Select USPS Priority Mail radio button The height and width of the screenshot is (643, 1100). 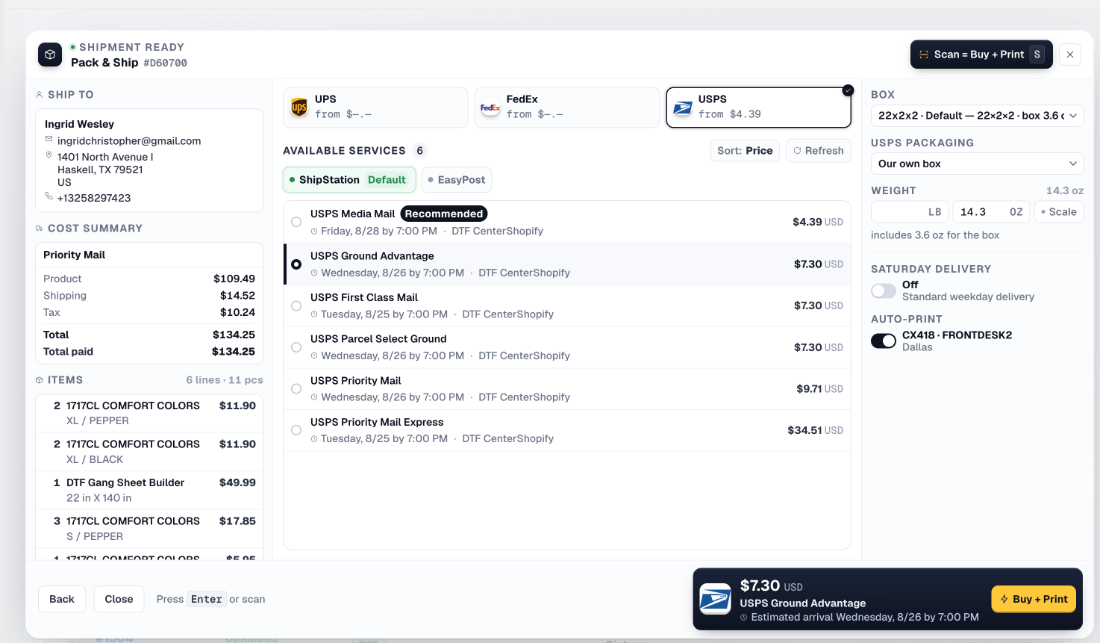(296, 388)
